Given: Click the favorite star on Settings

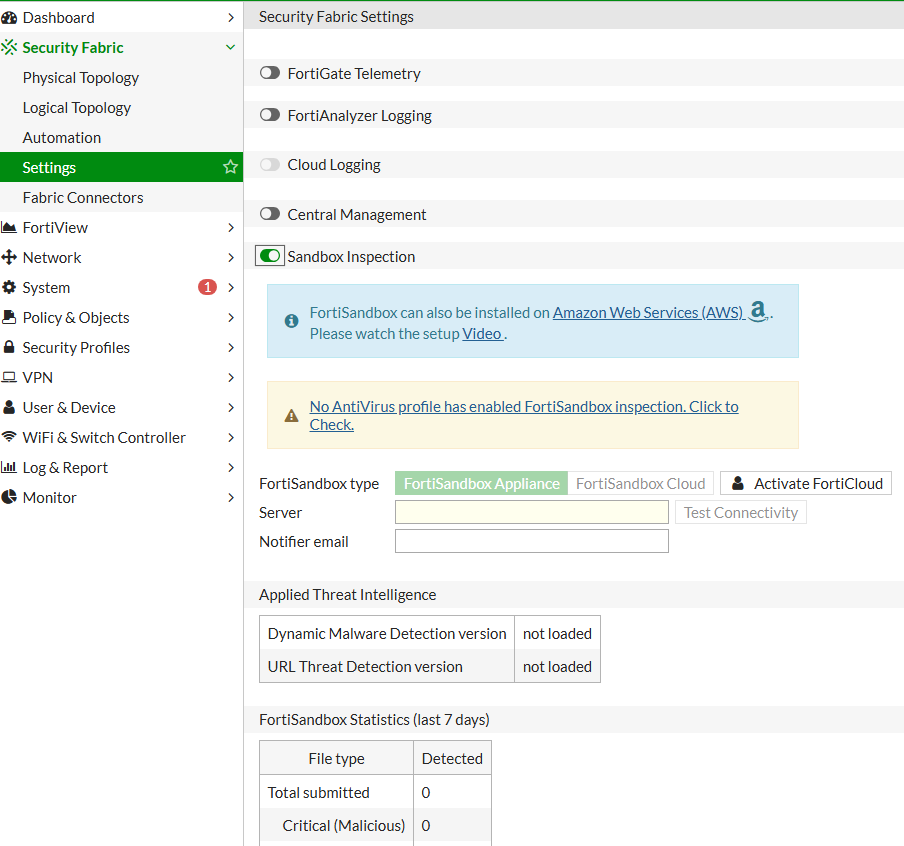Looking at the screenshot, I should click(231, 167).
